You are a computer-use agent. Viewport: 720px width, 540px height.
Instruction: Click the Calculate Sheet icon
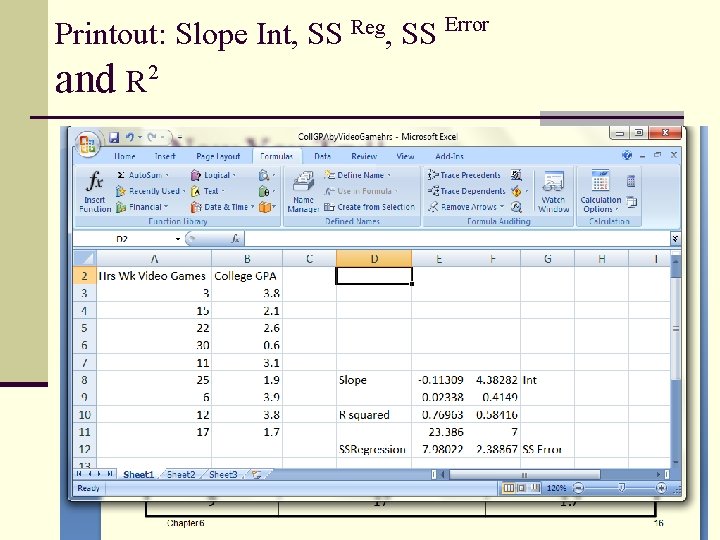click(632, 201)
